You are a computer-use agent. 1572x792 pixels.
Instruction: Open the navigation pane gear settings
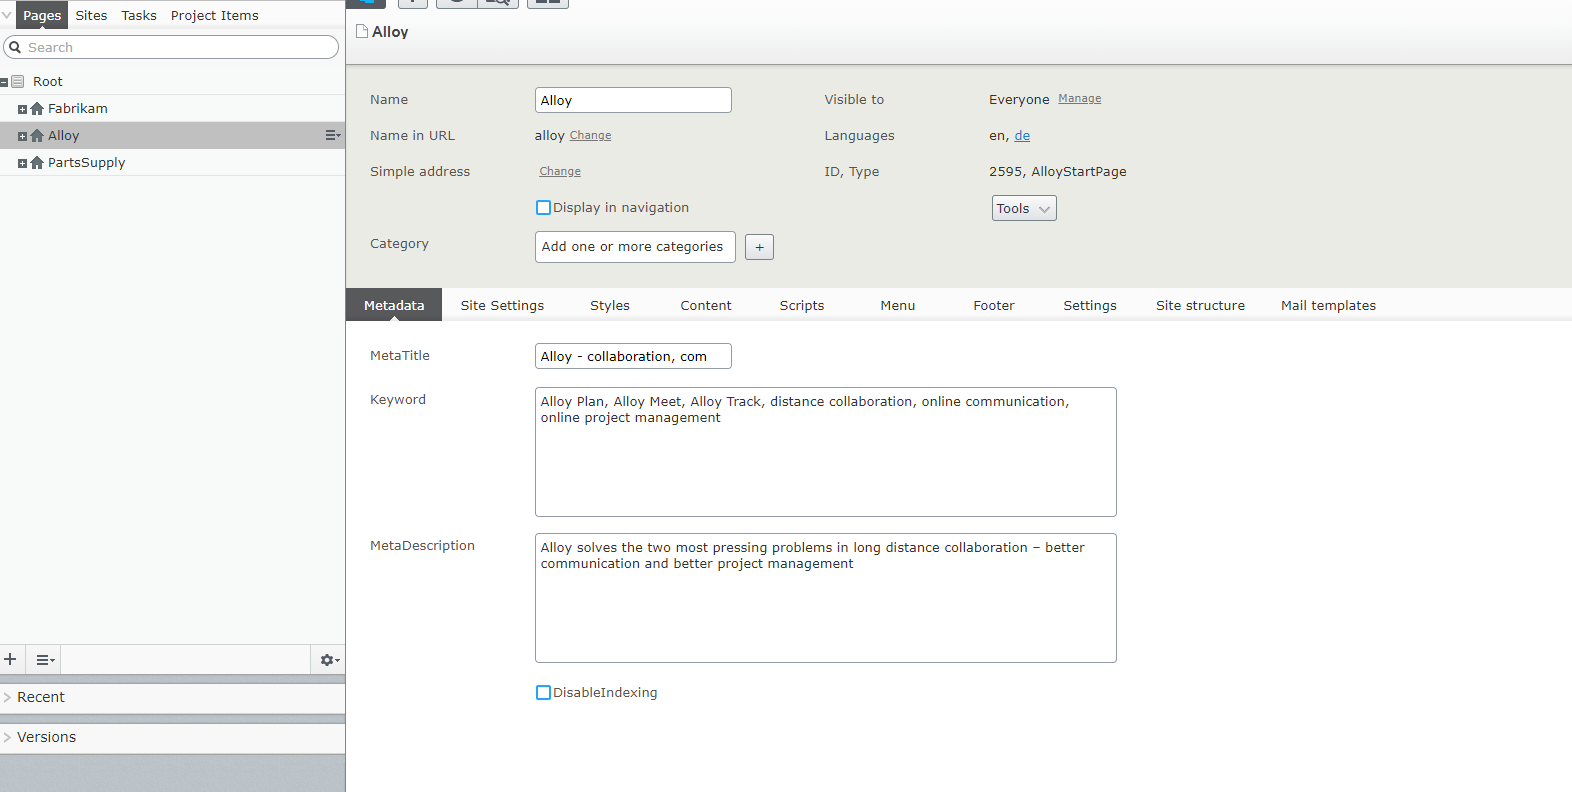click(x=328, y=660)
